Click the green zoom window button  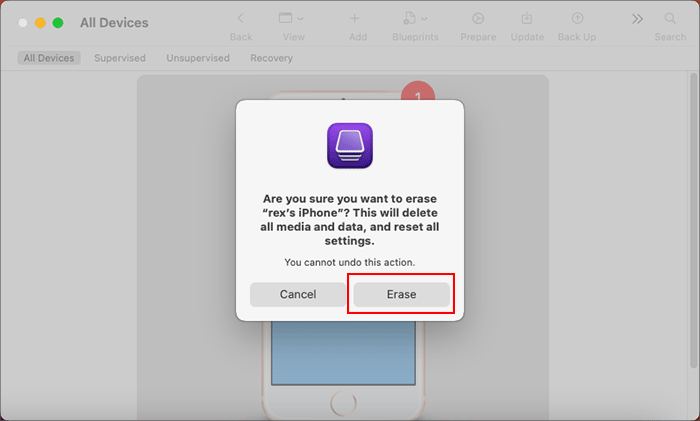pos(58,23)
